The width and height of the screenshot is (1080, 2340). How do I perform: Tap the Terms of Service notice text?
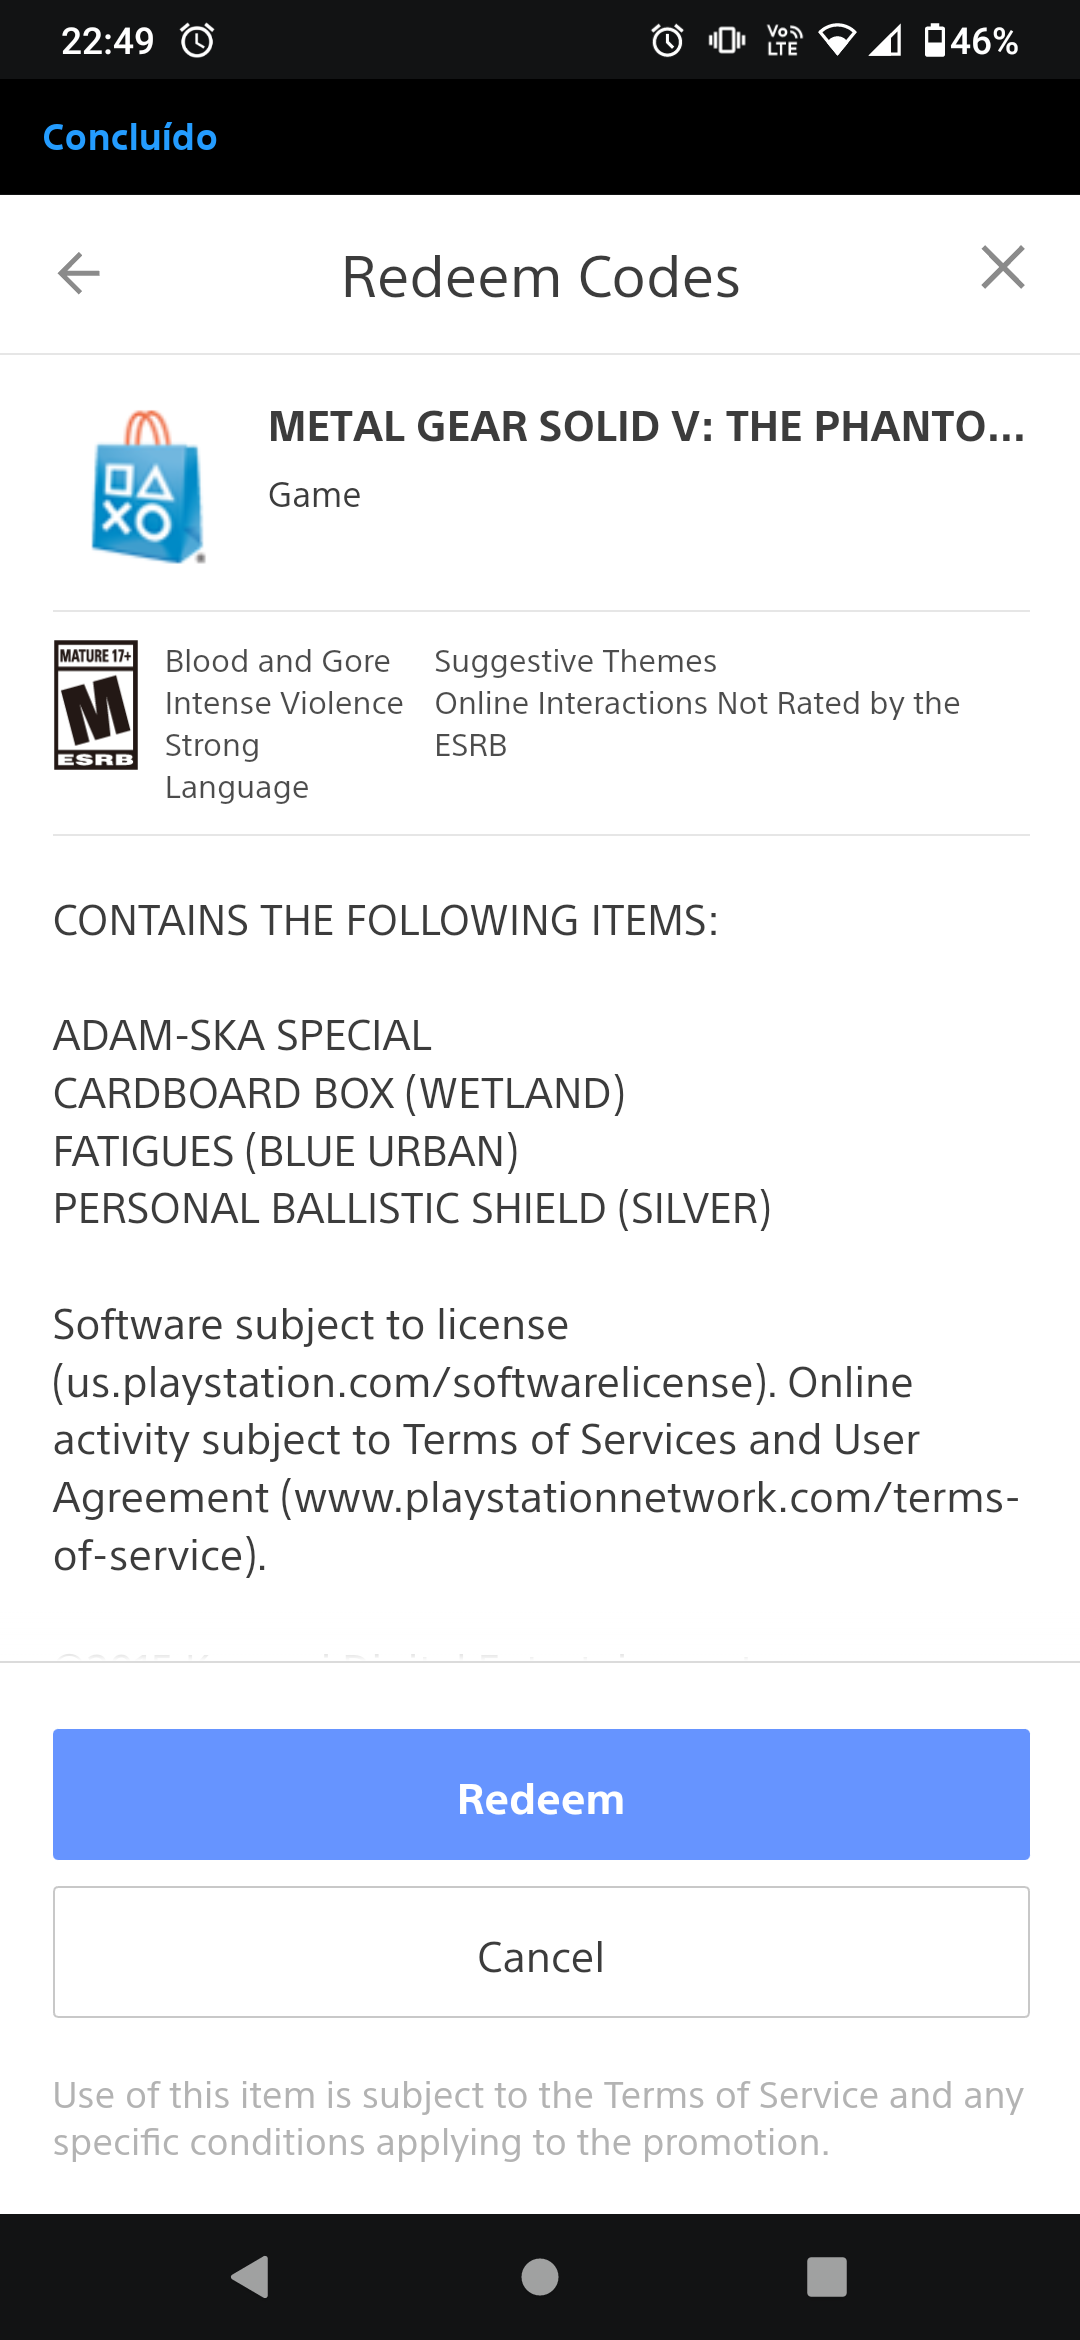pos(539,2118)
